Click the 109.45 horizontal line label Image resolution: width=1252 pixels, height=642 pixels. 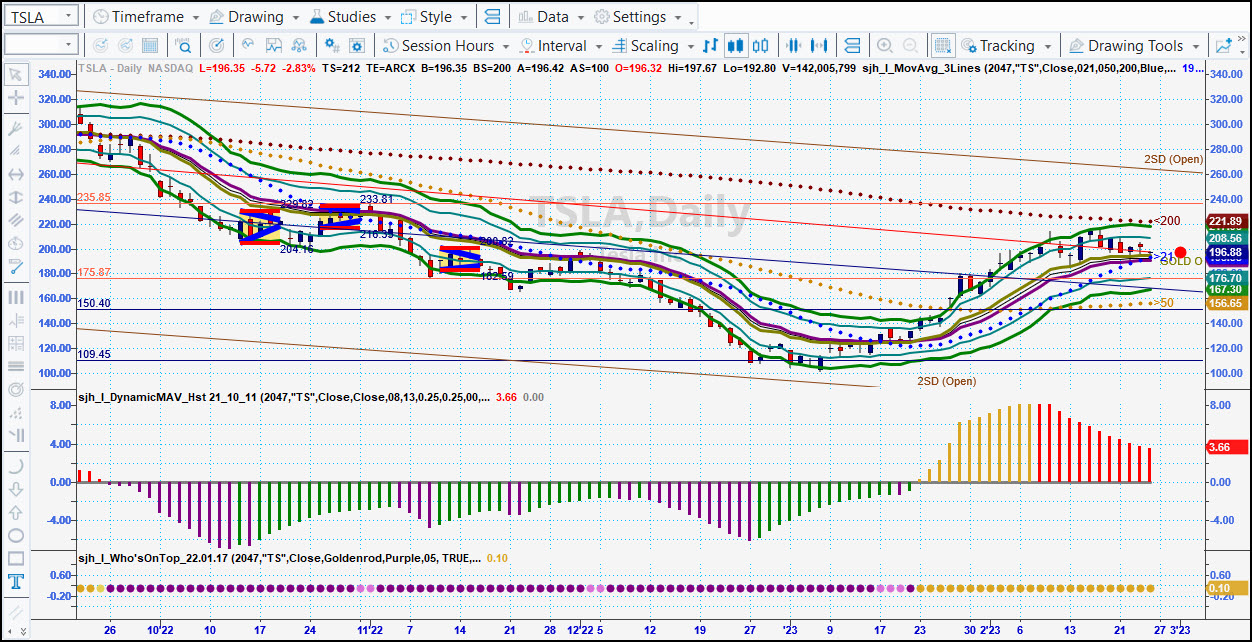coord(93,354)
